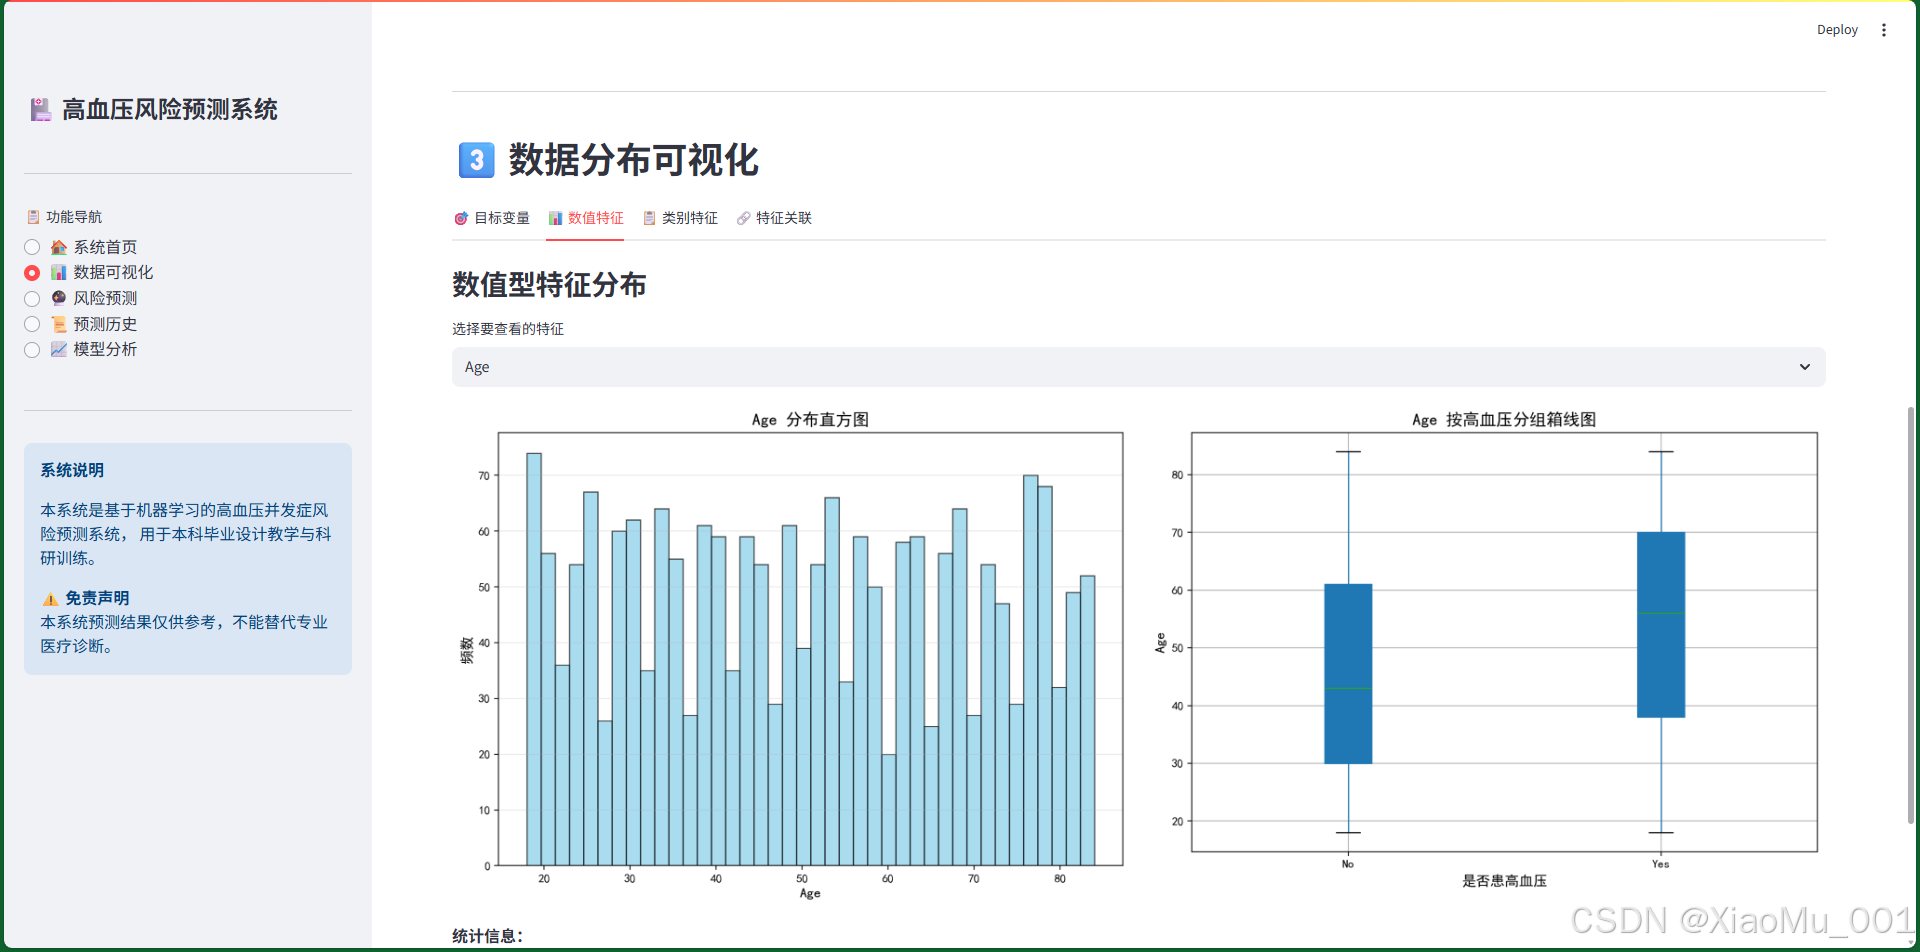This screenshot has height=952, width=1920.
Task: Open the Age feature selection dropdown
Action: coord(1138,367)
